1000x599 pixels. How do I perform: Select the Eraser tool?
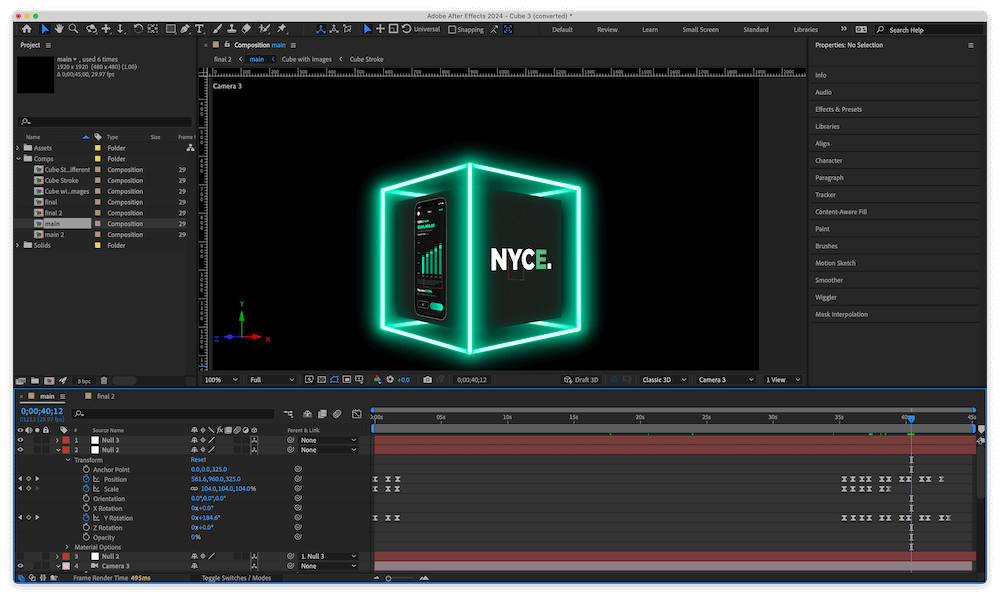(247, 29)
